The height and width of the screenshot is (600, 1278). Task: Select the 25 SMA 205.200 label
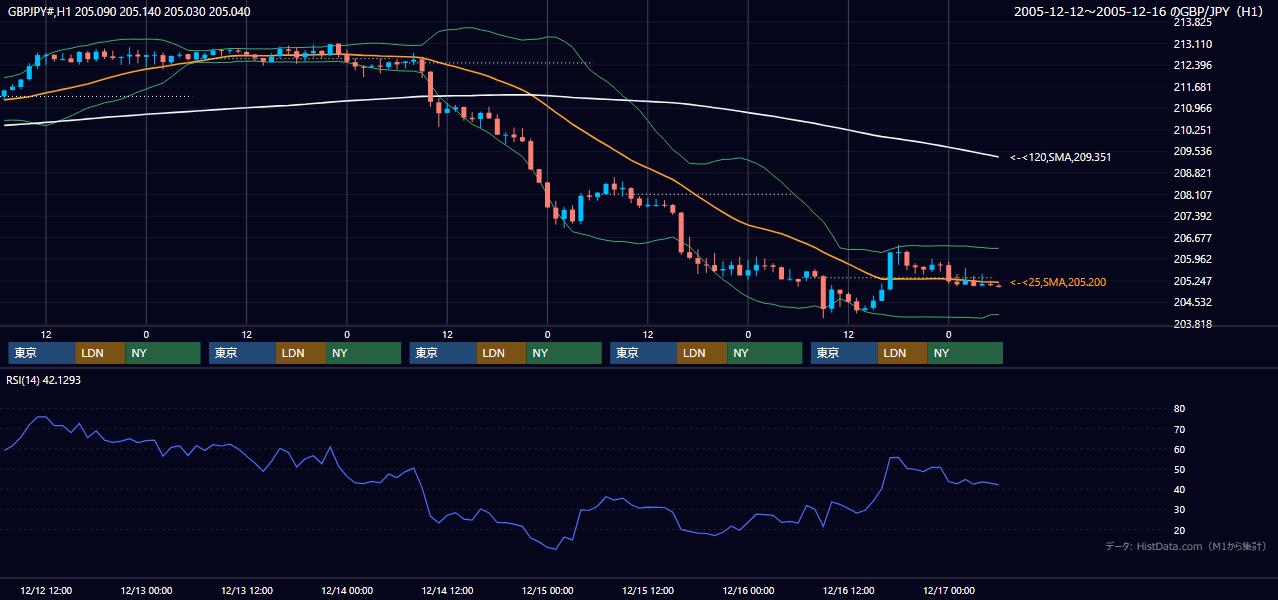tap(1057, 282)
